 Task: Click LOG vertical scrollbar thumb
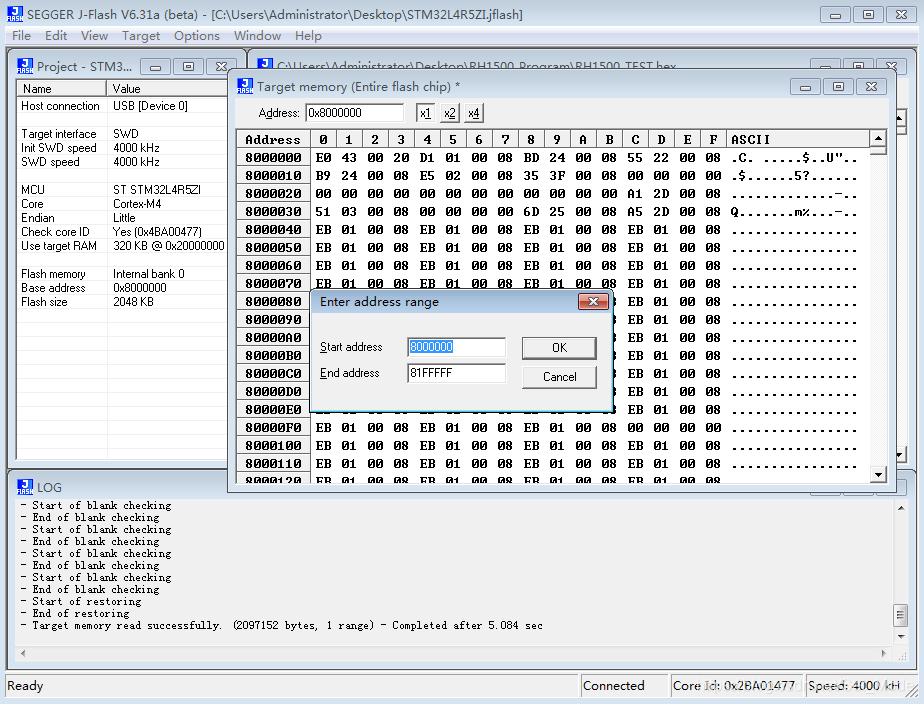(x=901, y=616)
